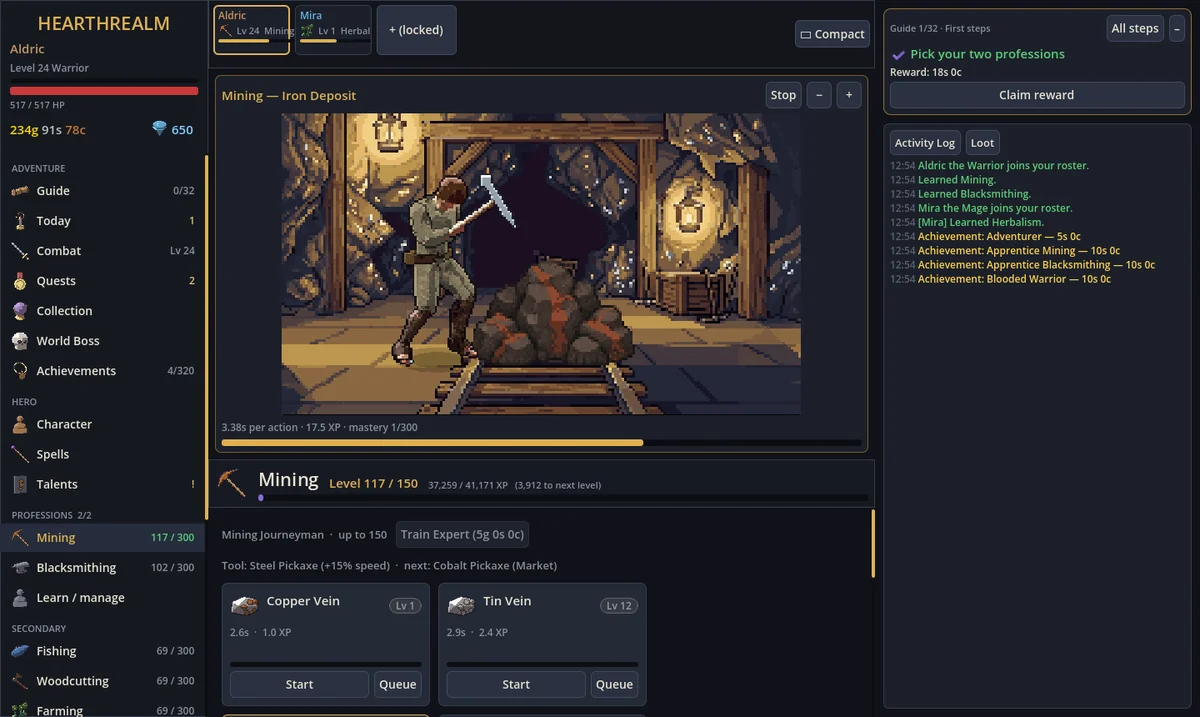Open the All steps guide list

1135,28
